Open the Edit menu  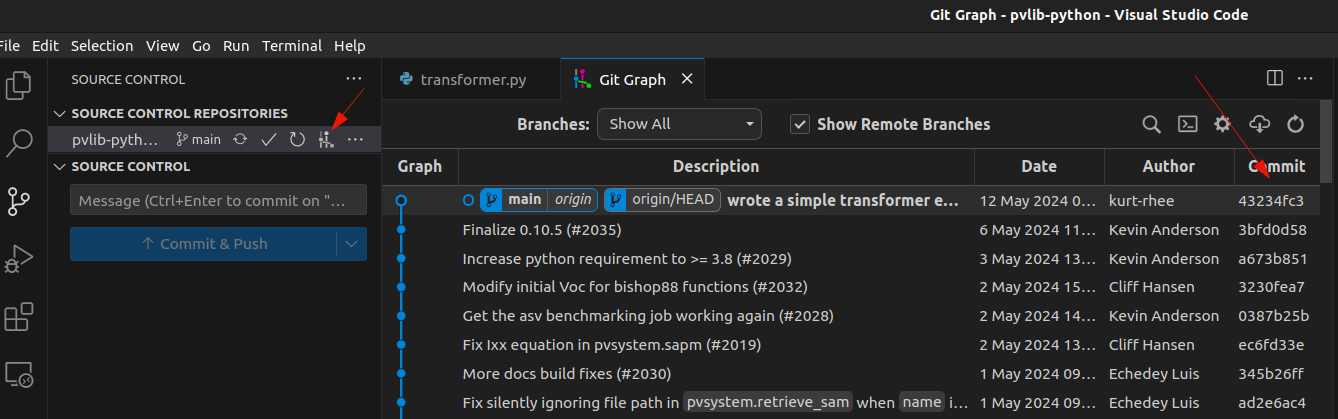(45, 46)
